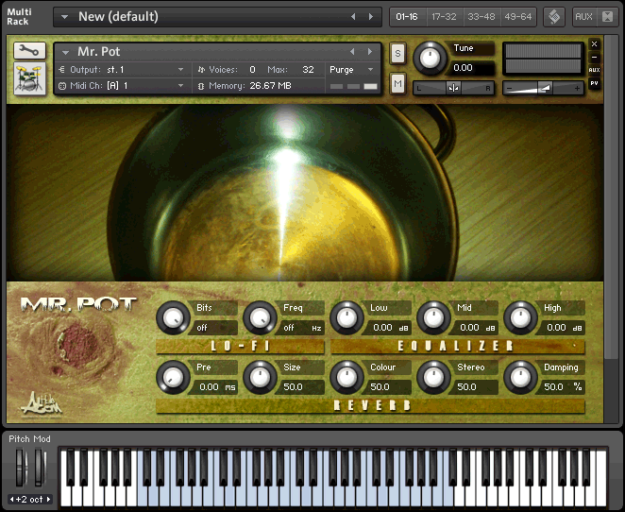Select previous multi with left arrow

[353, 17]
